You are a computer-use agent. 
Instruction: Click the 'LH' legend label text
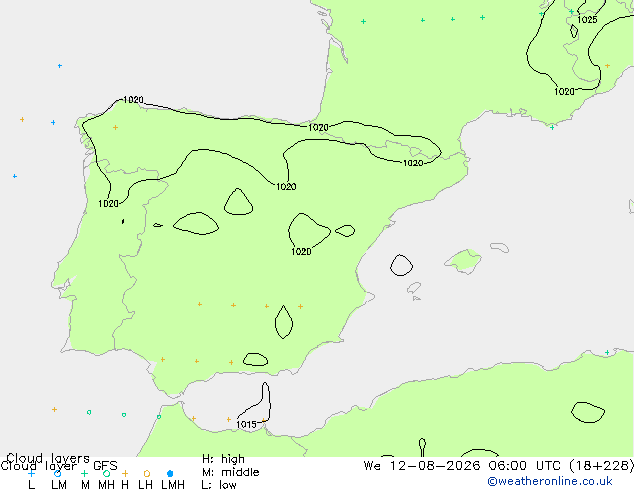(x=146, y=485)
